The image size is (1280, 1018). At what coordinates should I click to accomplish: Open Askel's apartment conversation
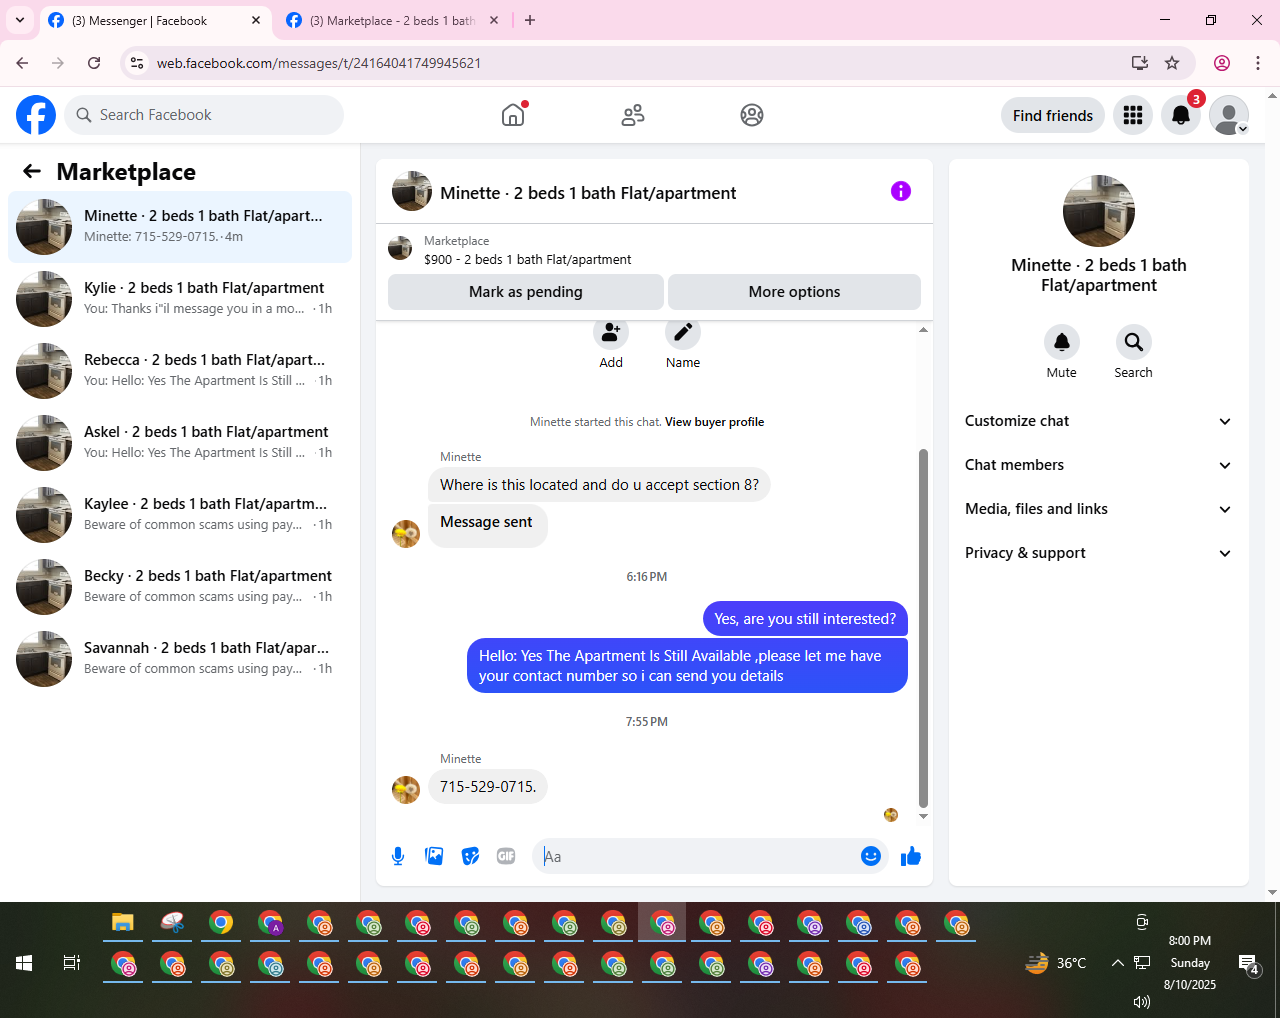coord(180,443)
